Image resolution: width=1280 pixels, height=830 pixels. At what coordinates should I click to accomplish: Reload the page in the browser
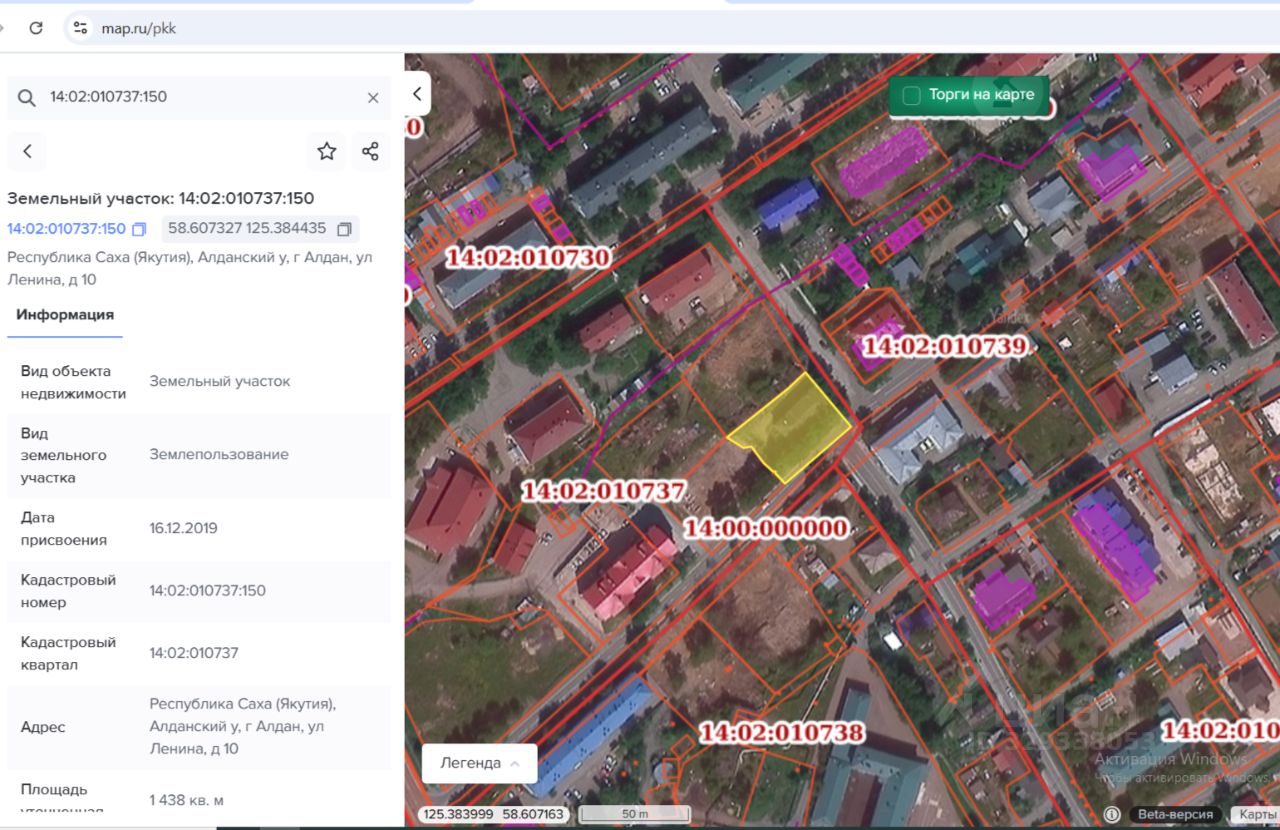click(x=36, y=28)
